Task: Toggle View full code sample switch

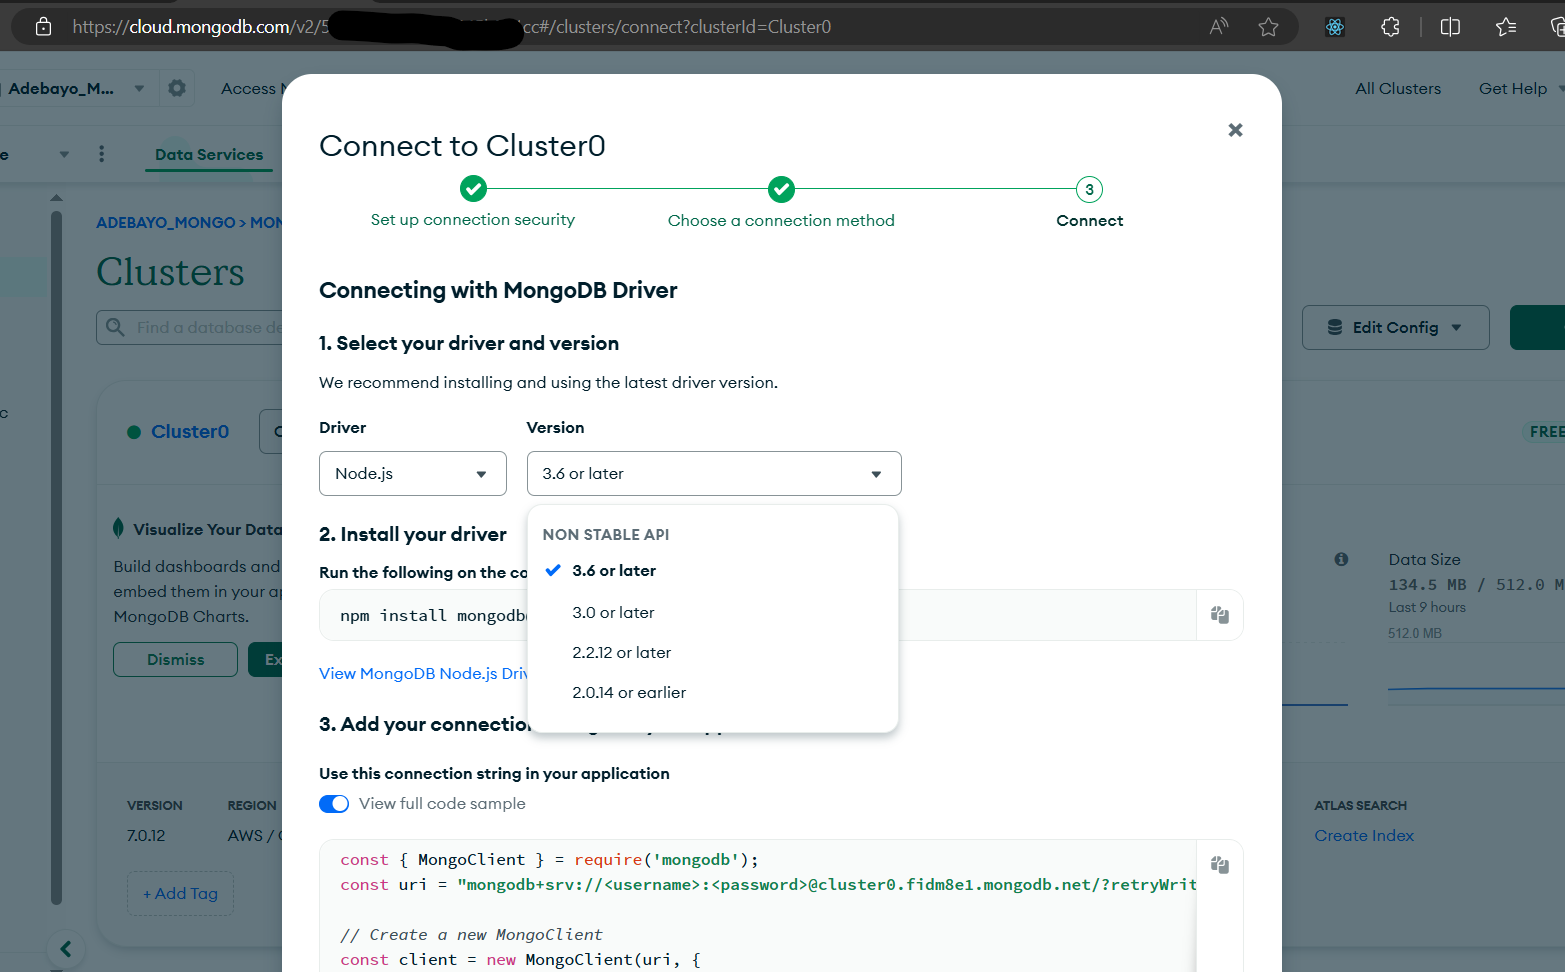Action: [x=334, y=804]
